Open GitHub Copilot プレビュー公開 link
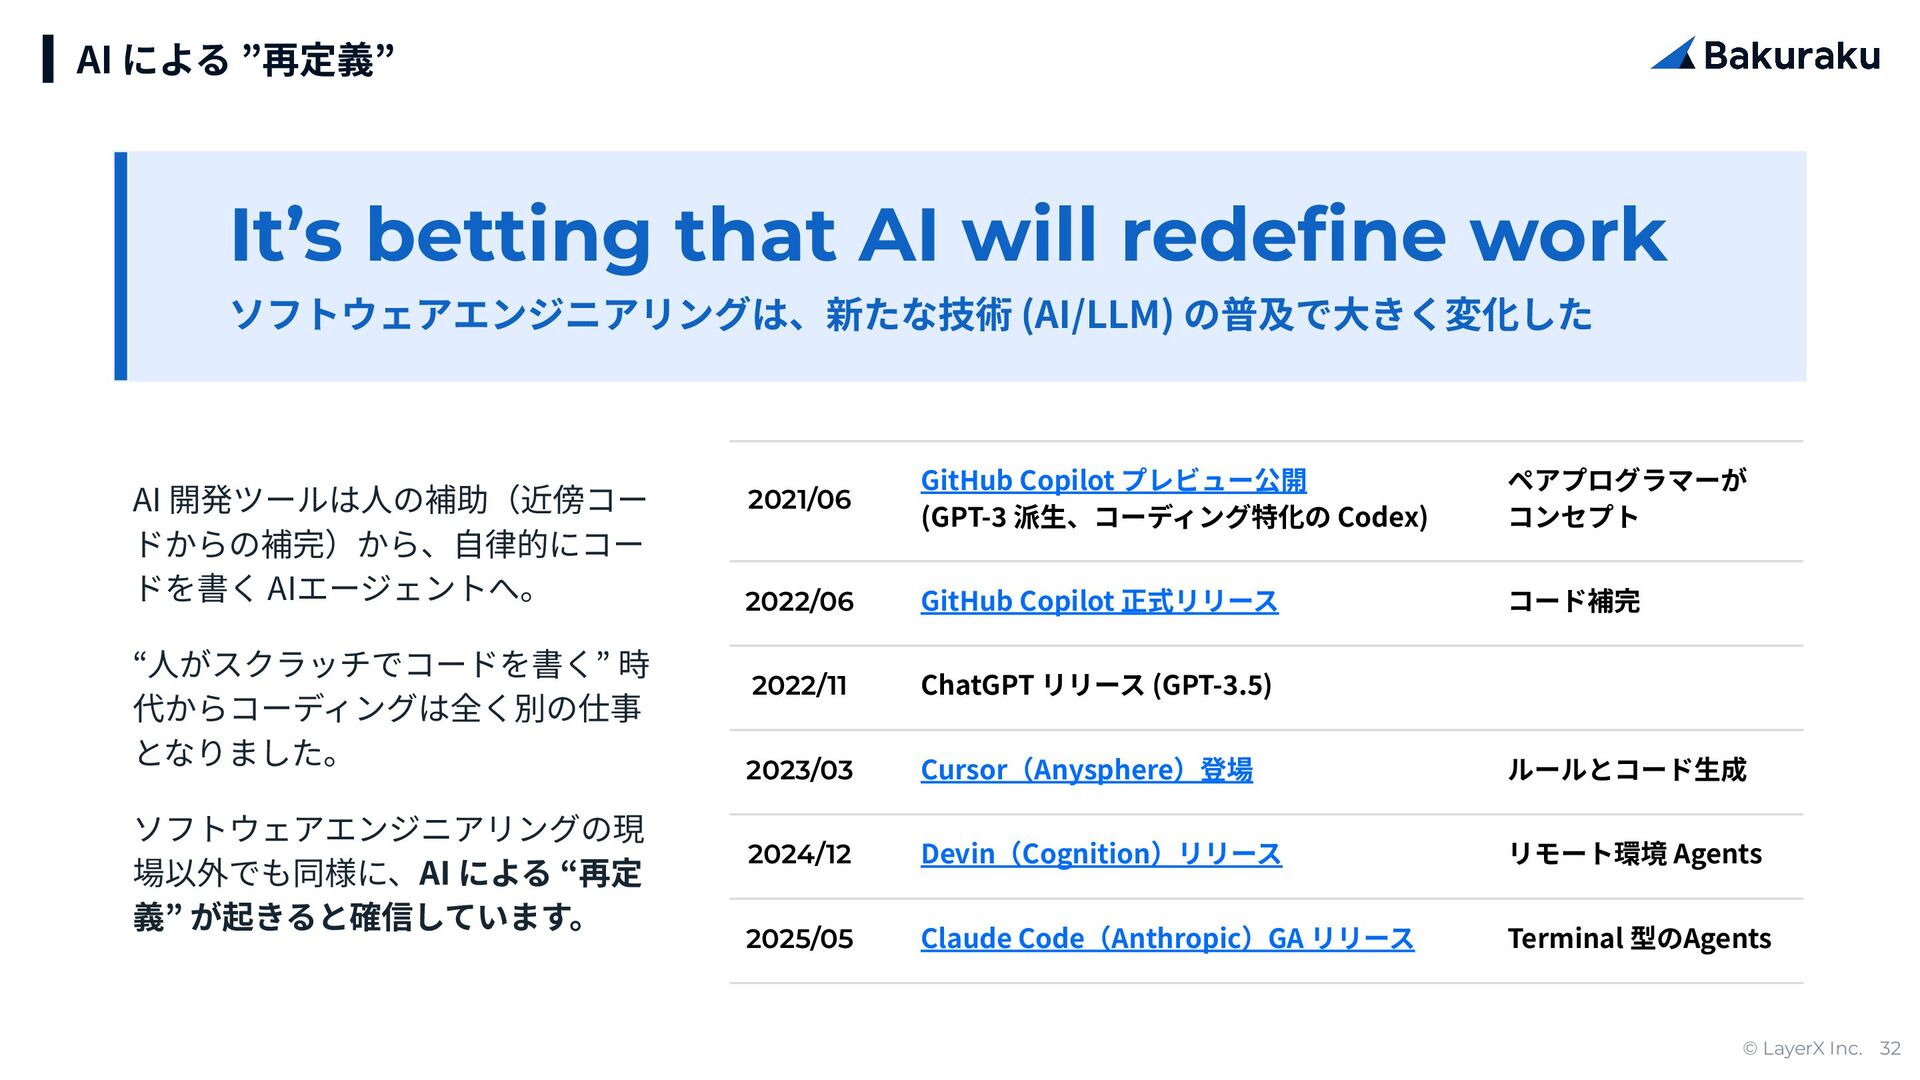This screenshot has width=1920, height=1080. click(x=1113, y=481)
